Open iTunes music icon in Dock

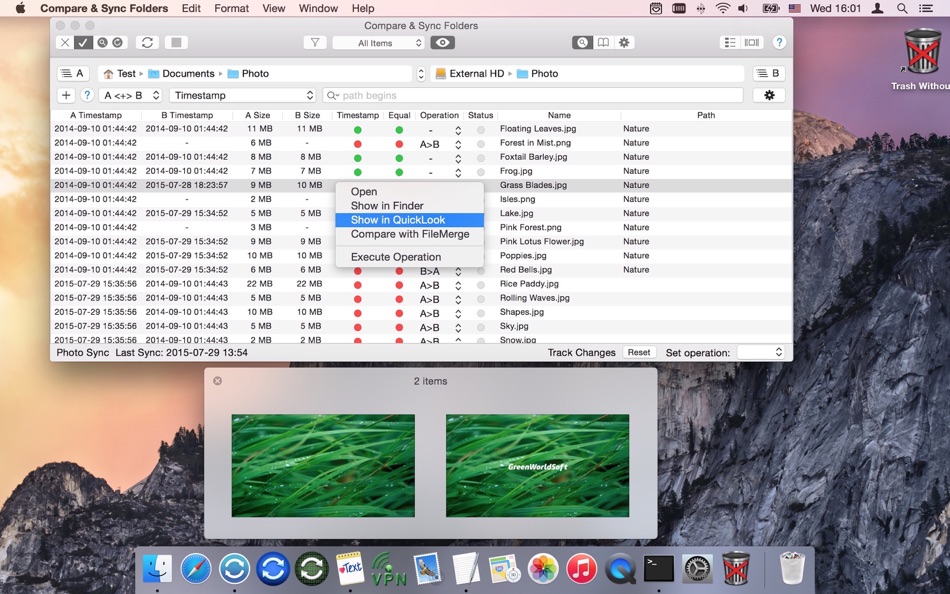(x=582, y=569)
